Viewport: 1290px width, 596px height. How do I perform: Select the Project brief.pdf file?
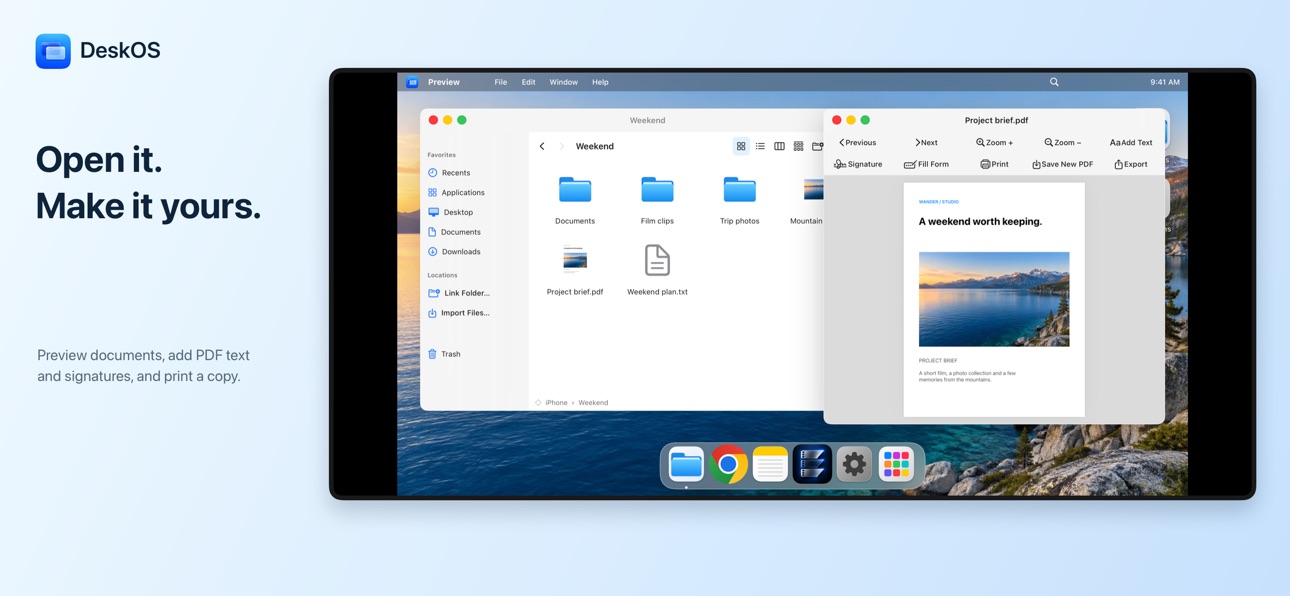click(x=575, y=260)
